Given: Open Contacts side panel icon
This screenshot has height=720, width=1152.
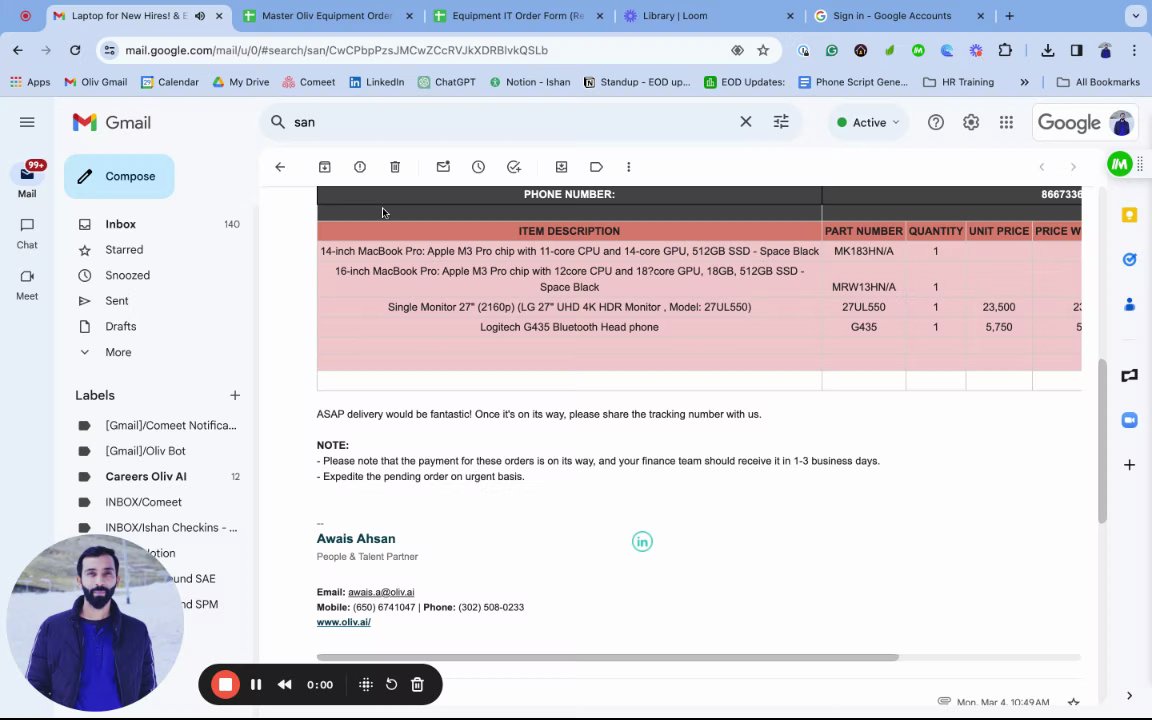Looking at the screenshot, I should [1130, 304].
